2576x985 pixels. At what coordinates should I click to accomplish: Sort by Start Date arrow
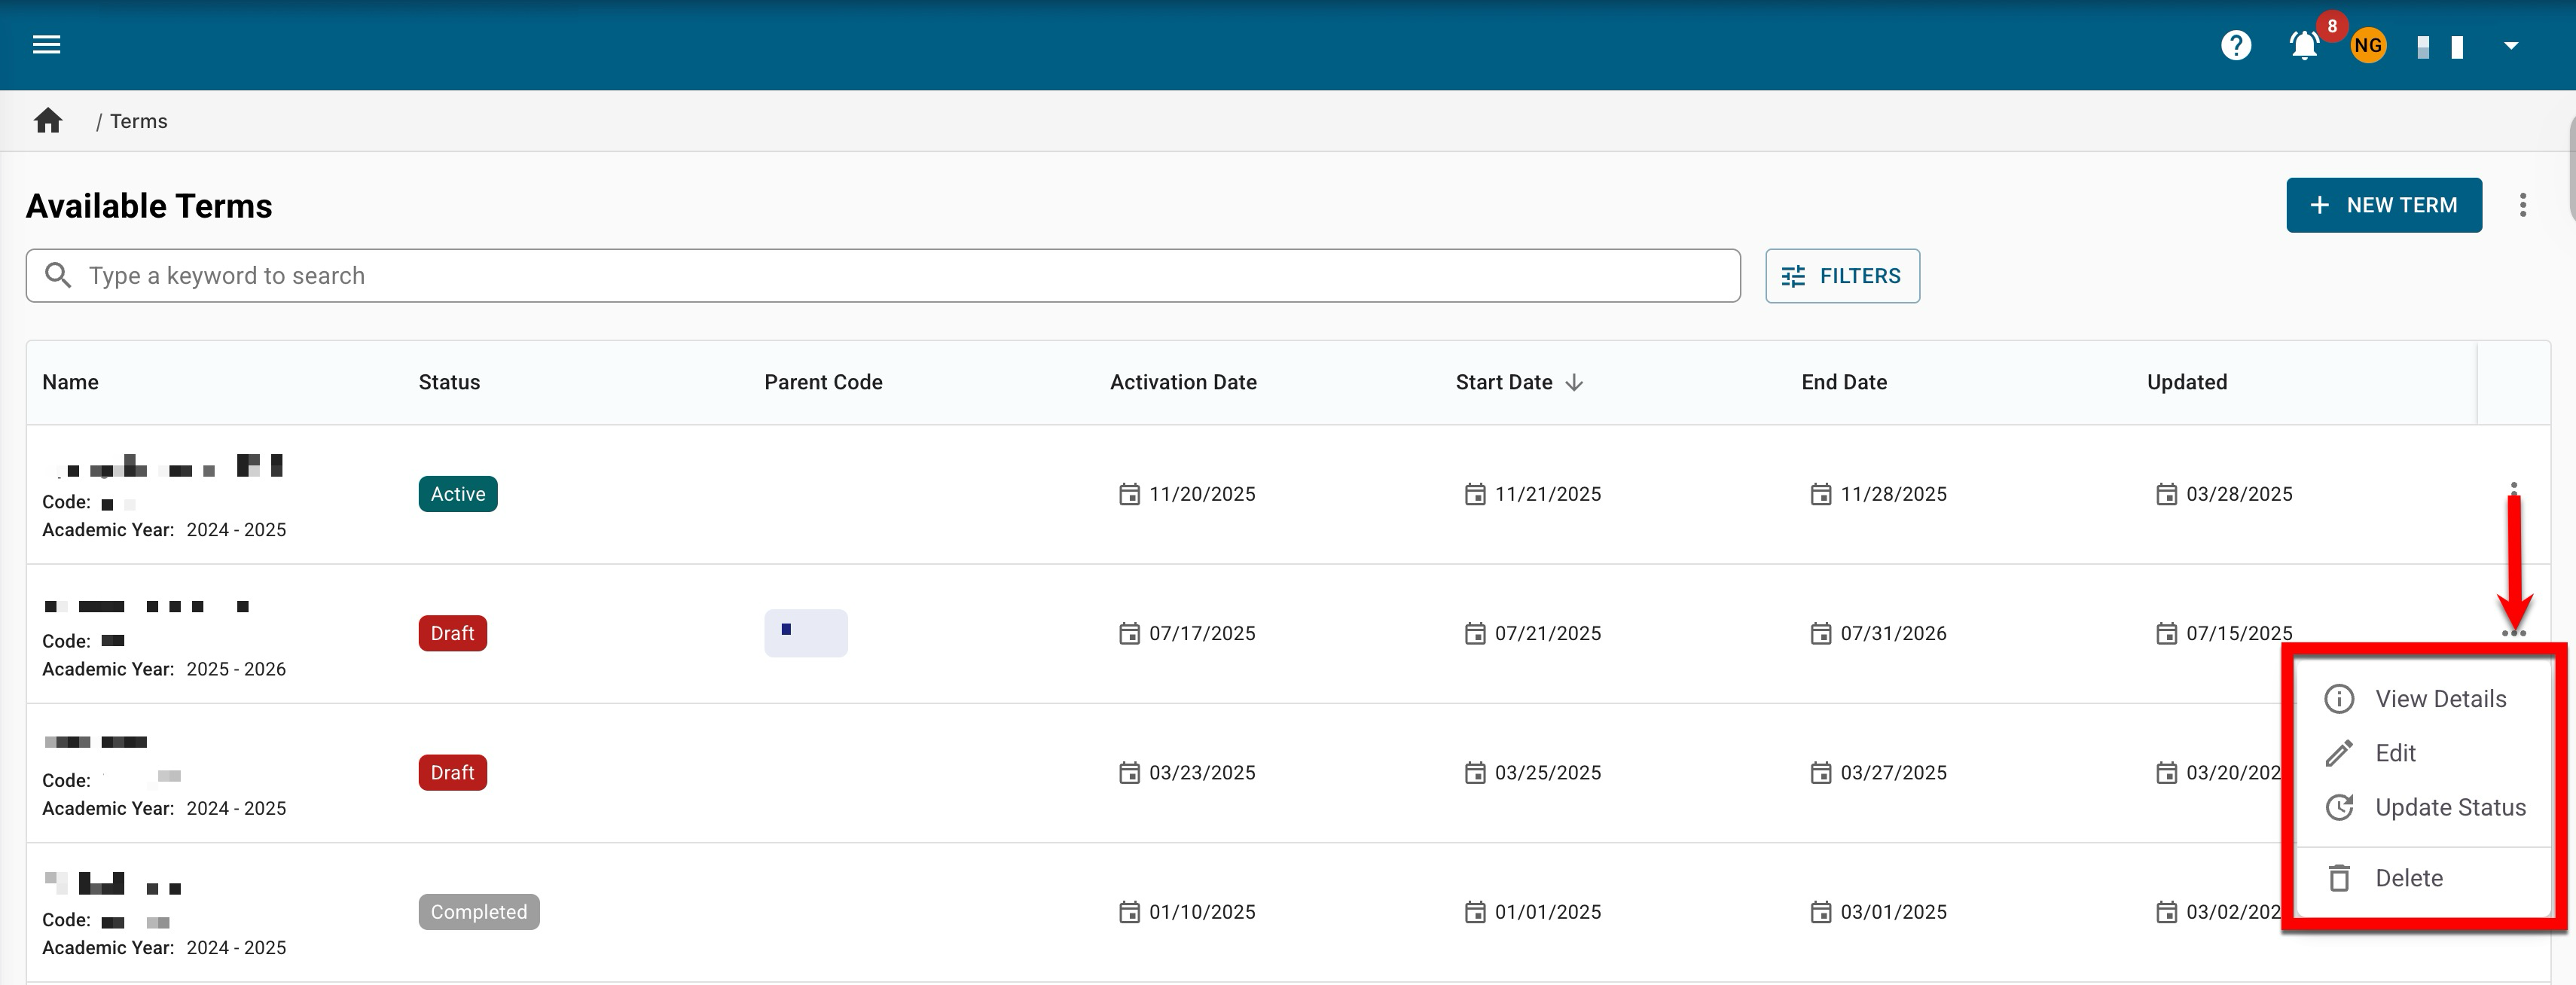click(1574, 382)
